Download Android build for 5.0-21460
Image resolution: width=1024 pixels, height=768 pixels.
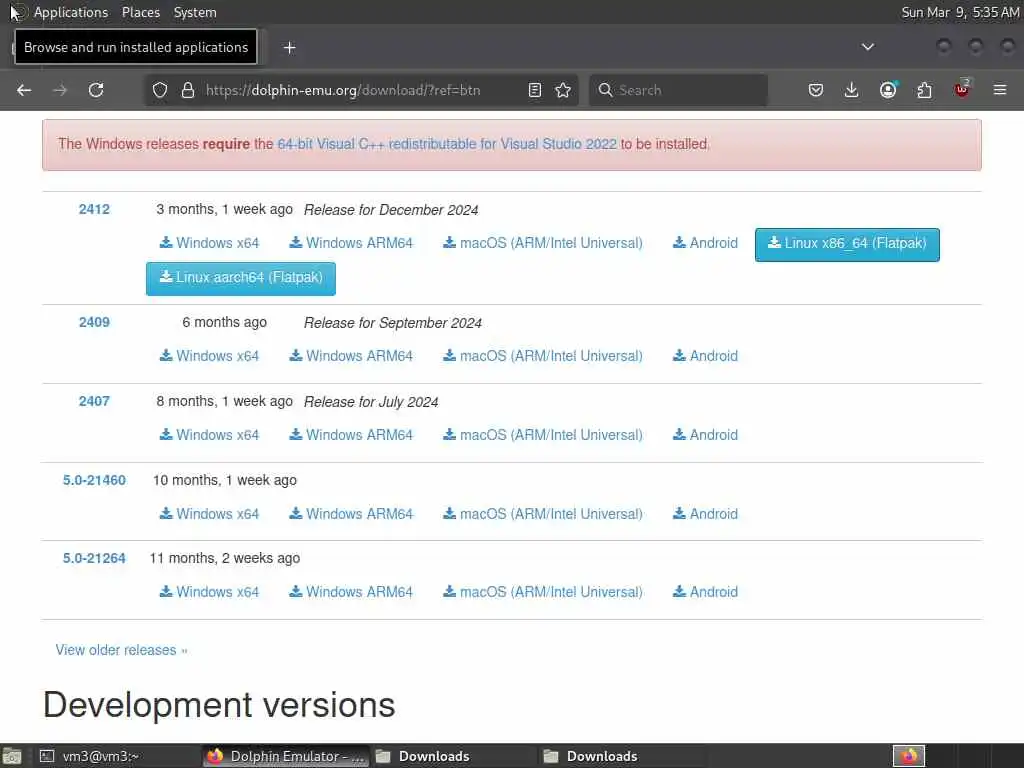[705, 514]
